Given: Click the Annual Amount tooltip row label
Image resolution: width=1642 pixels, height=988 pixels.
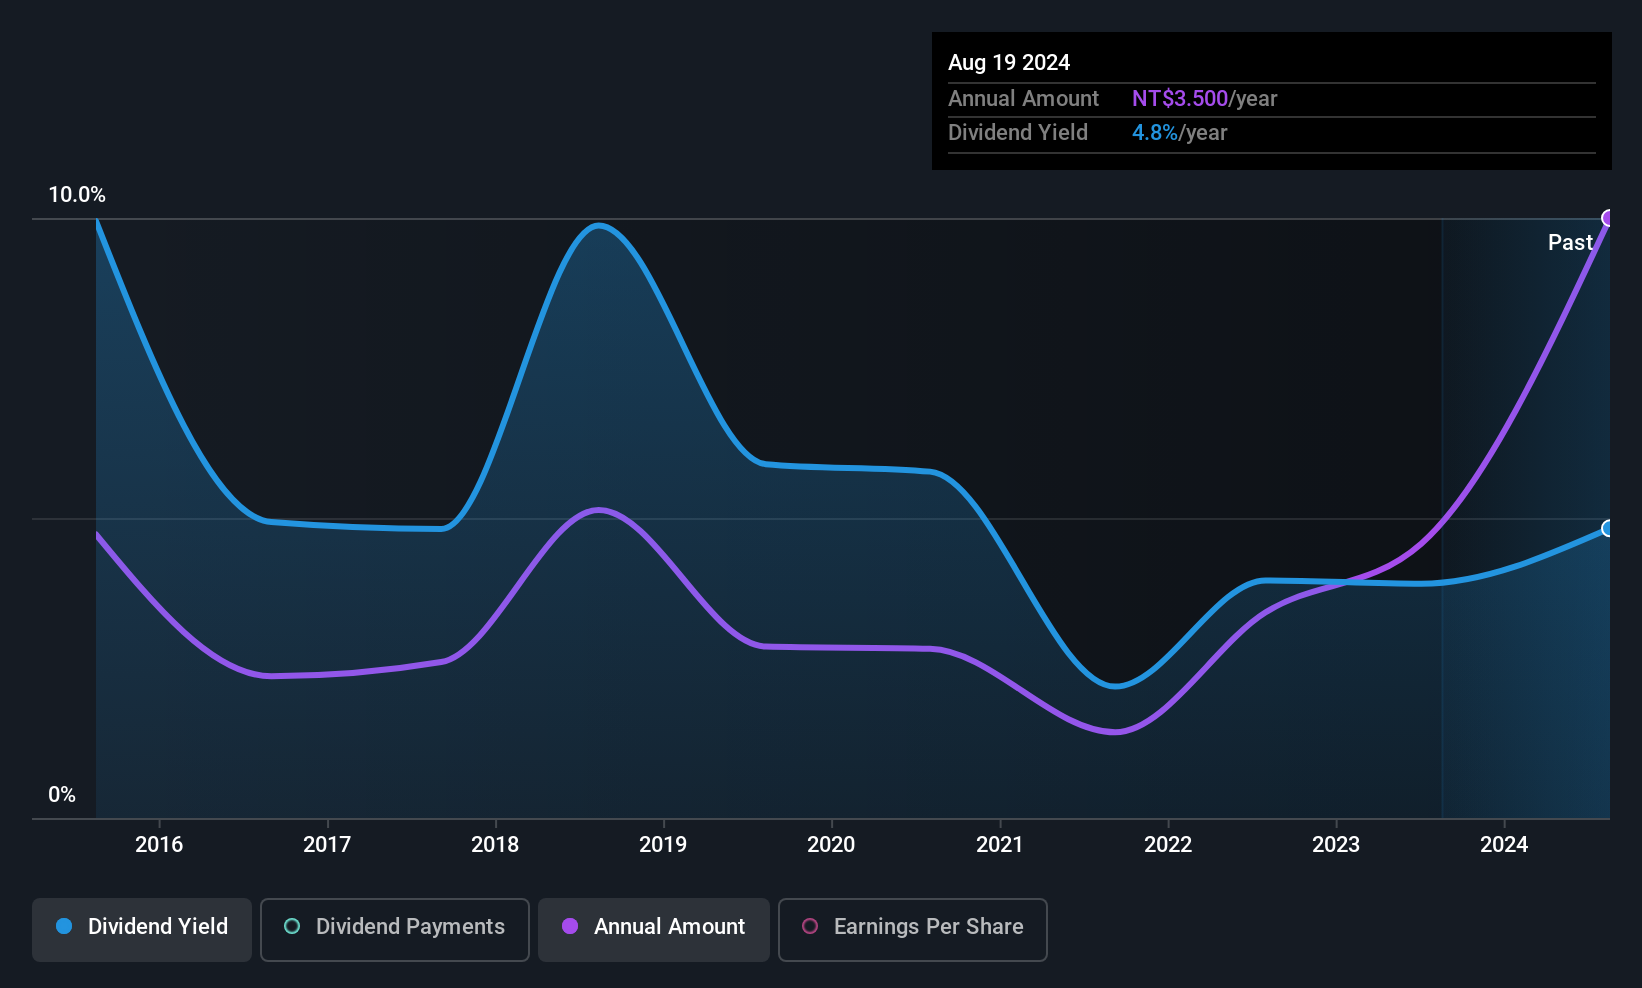Looking at the screenshot, I should pos(1023,98).
